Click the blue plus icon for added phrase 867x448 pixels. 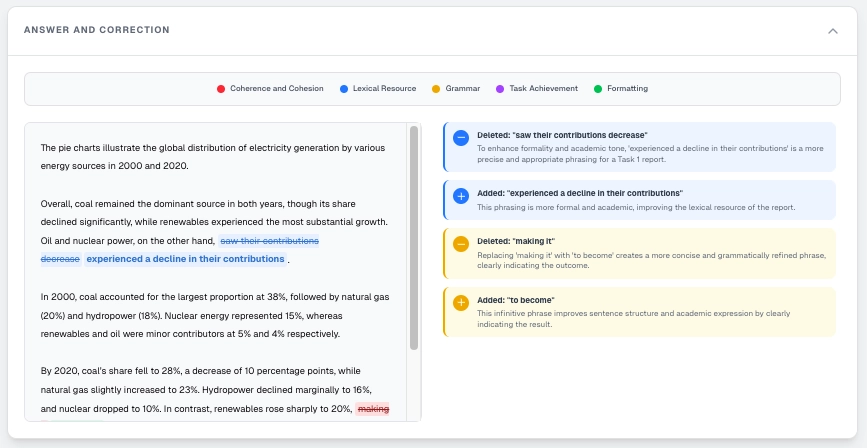461,197
